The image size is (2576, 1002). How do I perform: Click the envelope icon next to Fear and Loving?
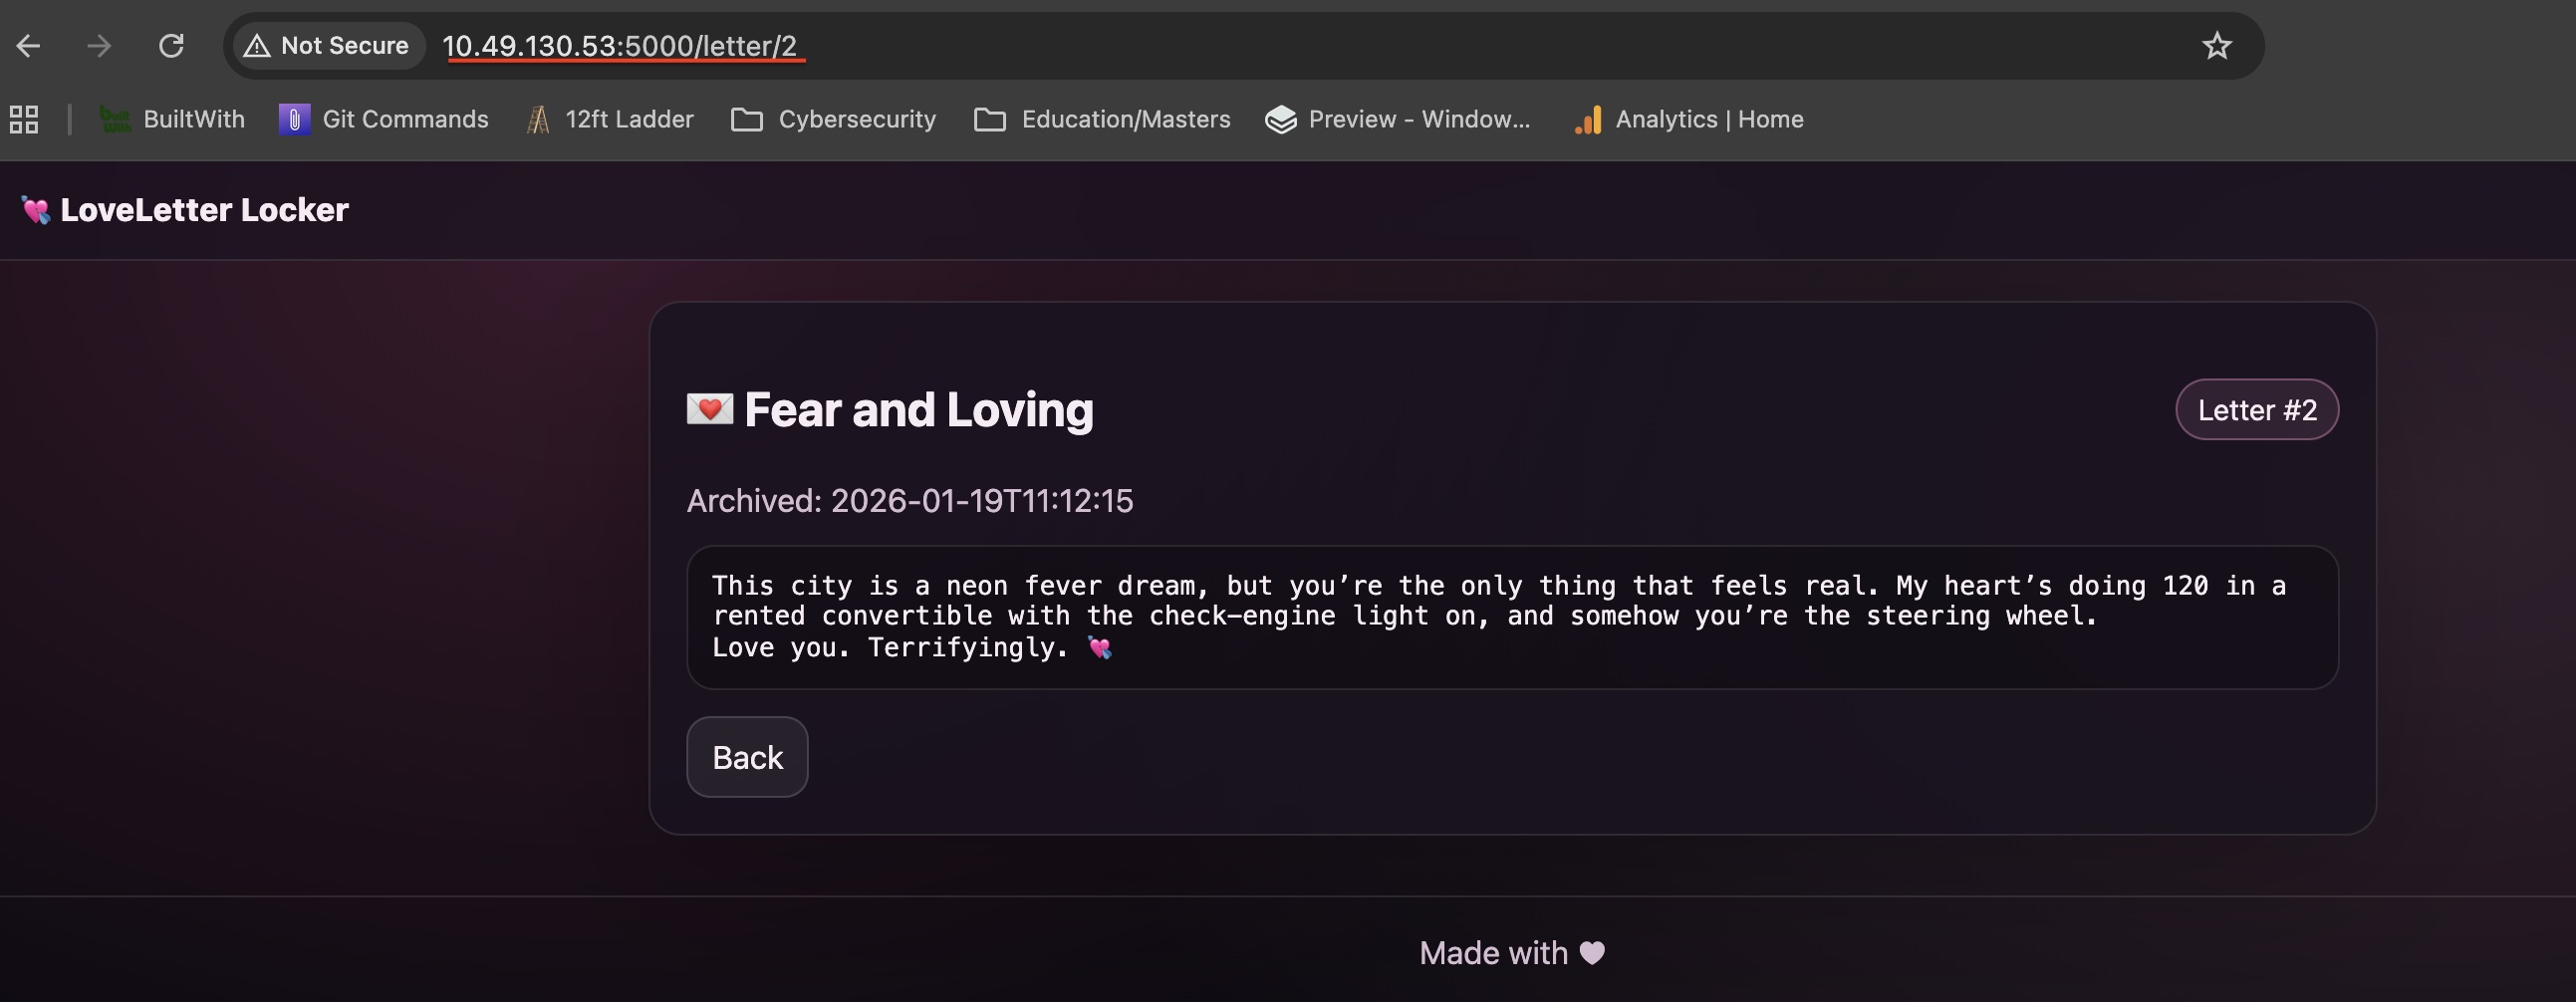709,409
